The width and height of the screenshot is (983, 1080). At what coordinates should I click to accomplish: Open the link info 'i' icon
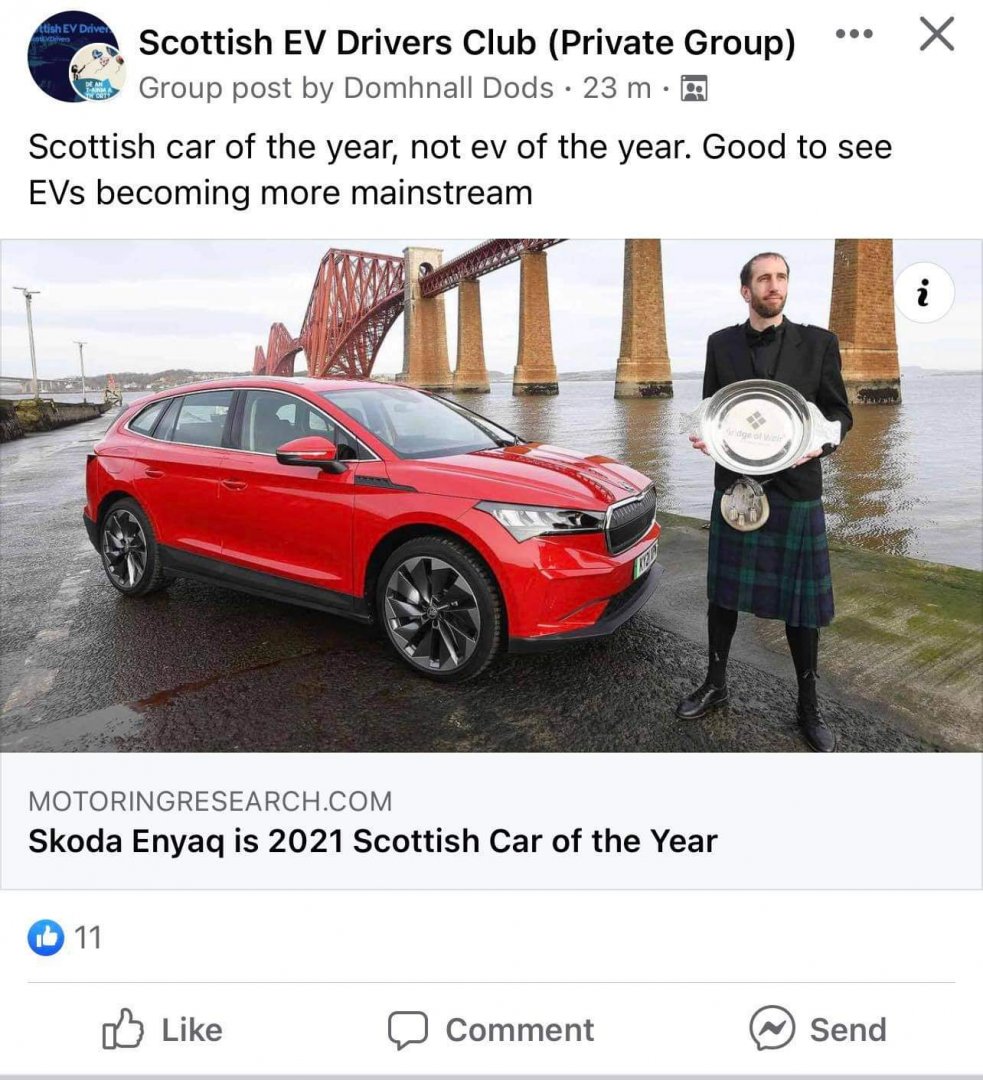(x=924, y=293)
